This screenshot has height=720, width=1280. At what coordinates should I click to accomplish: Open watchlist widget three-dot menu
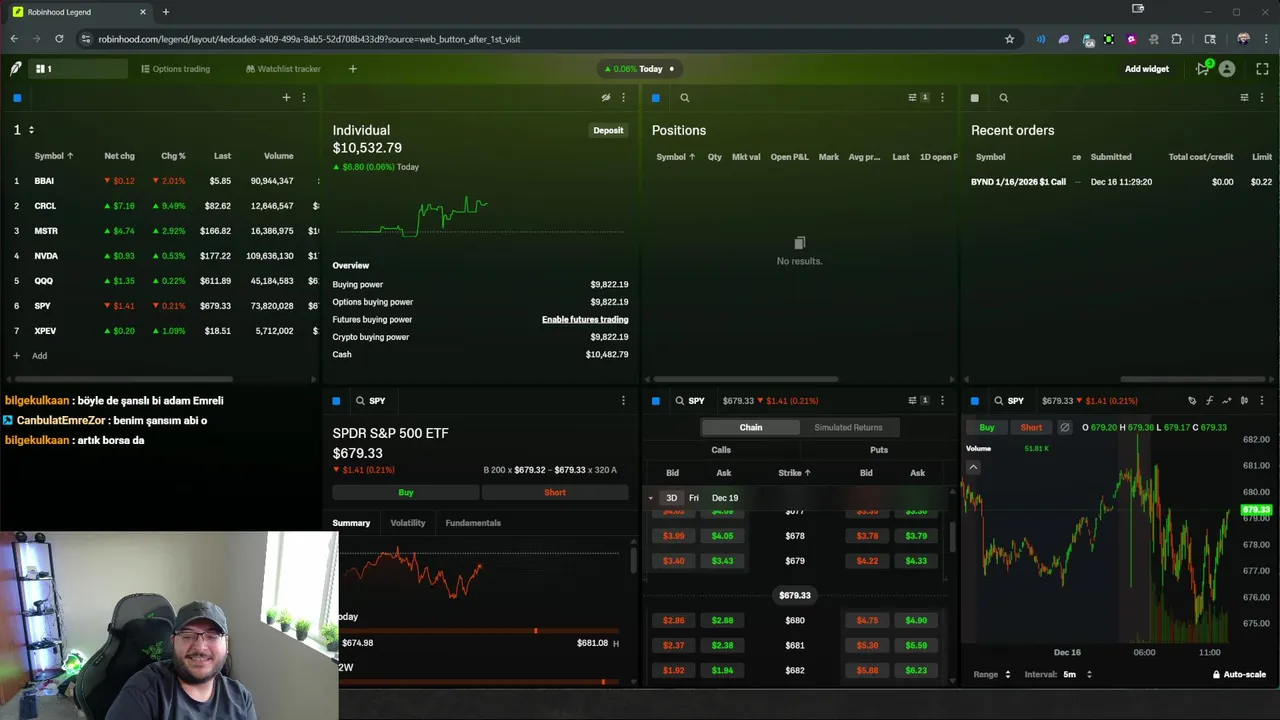click(304, 98)
